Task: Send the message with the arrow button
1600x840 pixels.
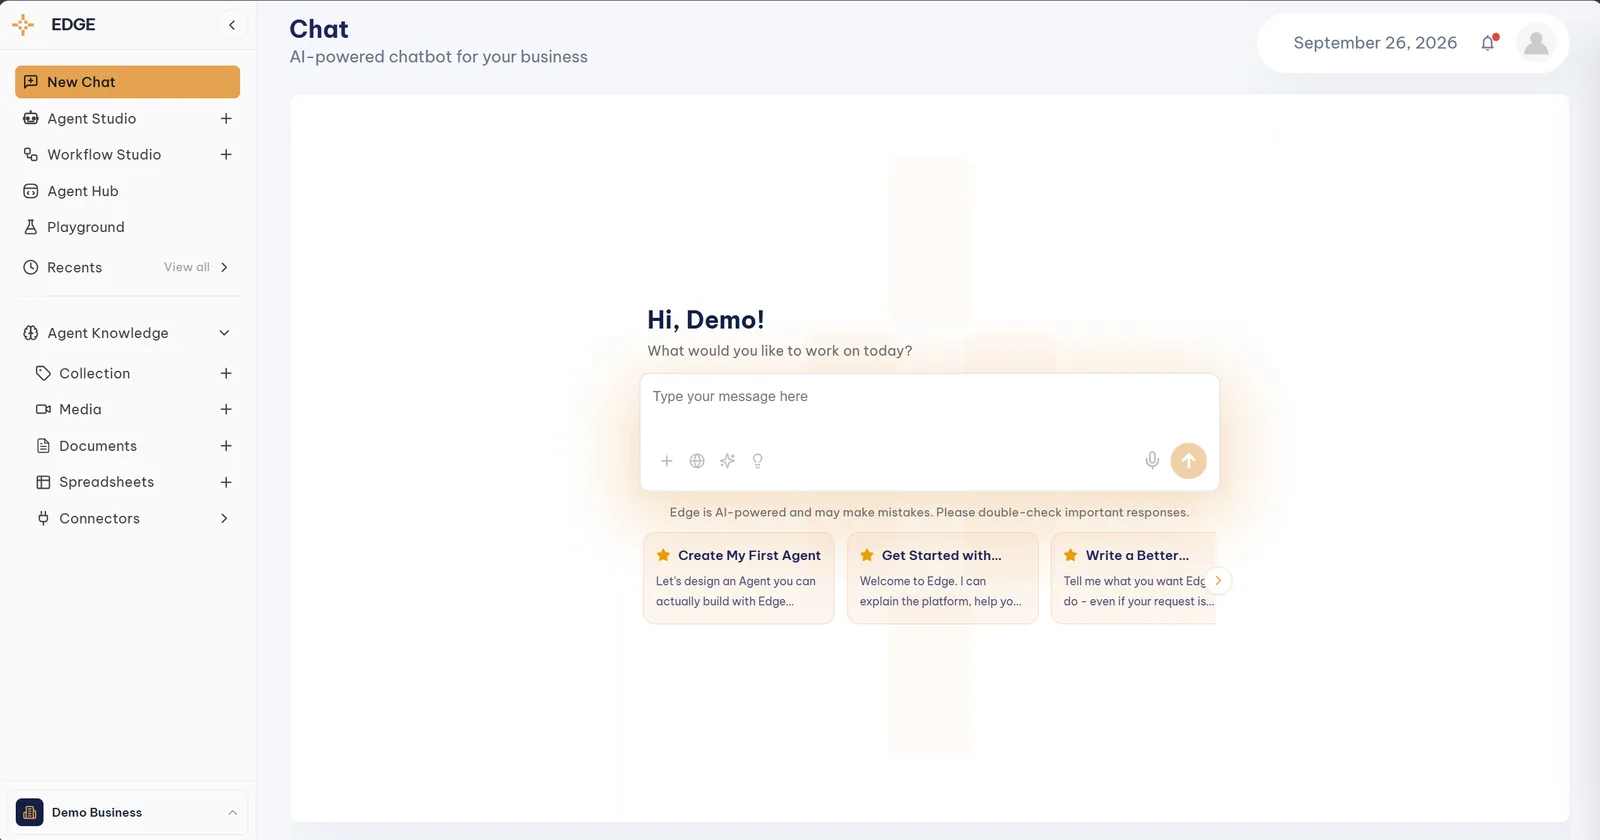Action: (x=1188, y=461)
